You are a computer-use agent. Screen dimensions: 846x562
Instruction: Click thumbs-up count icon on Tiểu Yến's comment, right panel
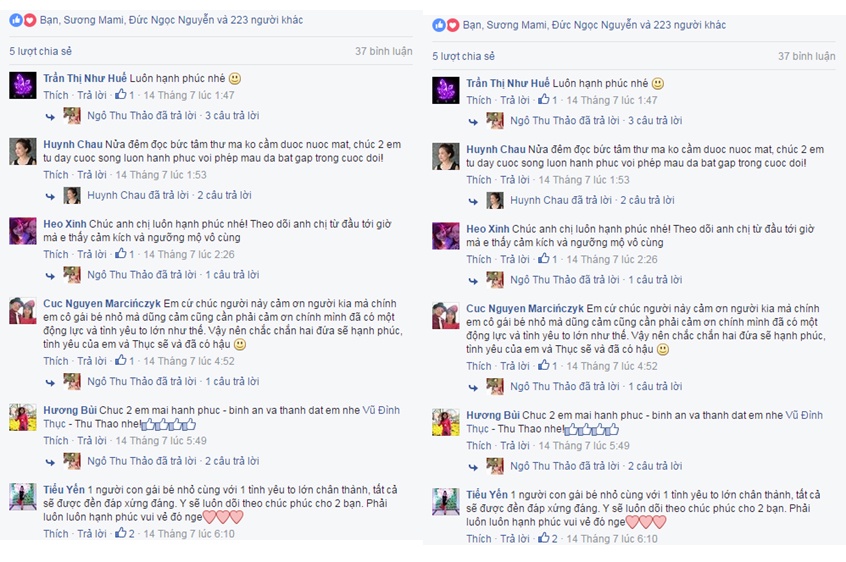pyautogui.click(x=548, y=538)
